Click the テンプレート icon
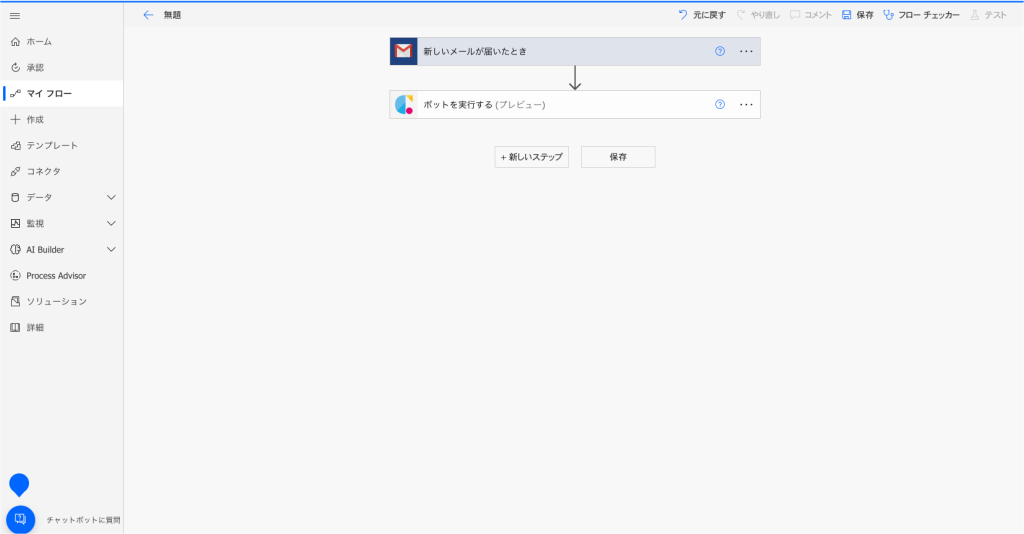Screen dimensions: 1024x534 tap(16, 146)
